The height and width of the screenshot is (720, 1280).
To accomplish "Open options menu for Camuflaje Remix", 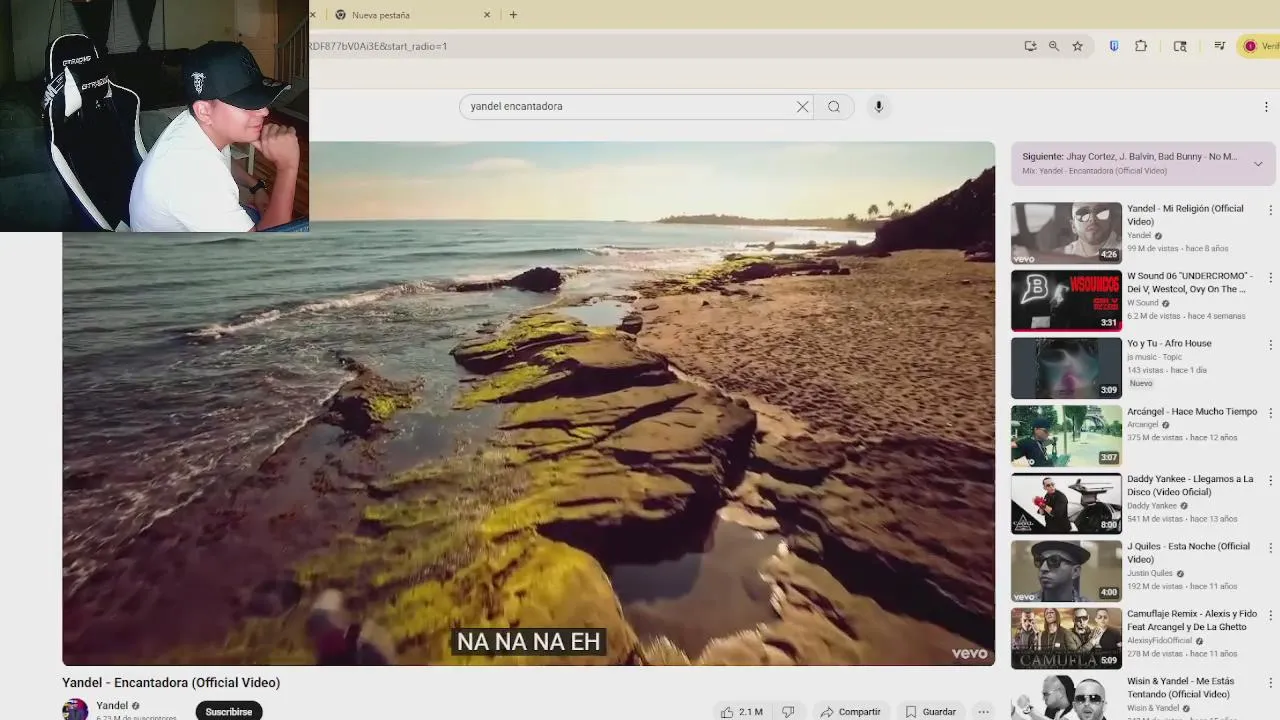I will pyautogui.click(x=1271, y=615).
